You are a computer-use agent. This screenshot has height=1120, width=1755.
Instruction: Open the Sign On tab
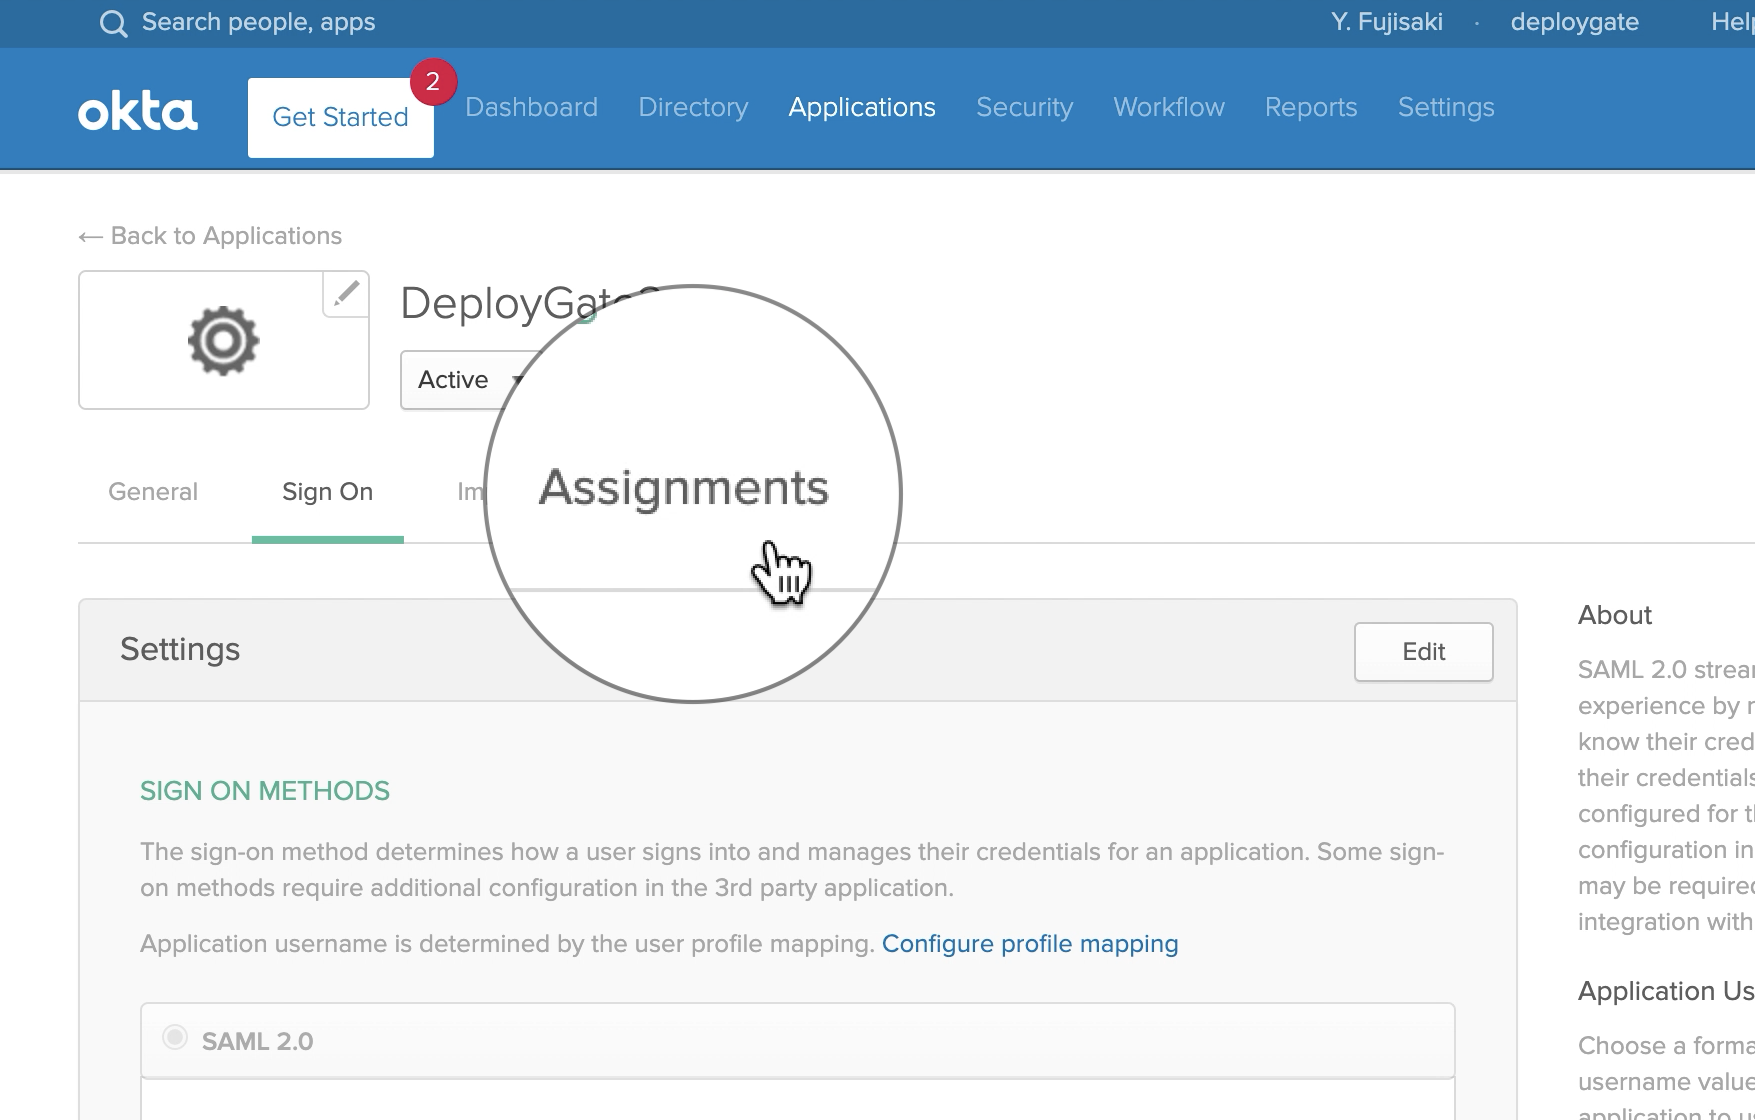[x=327, y=491]
